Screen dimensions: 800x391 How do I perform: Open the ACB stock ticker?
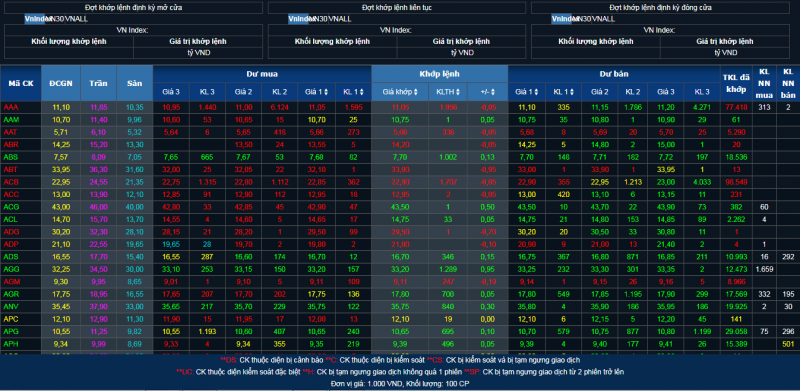coord(11,182)
